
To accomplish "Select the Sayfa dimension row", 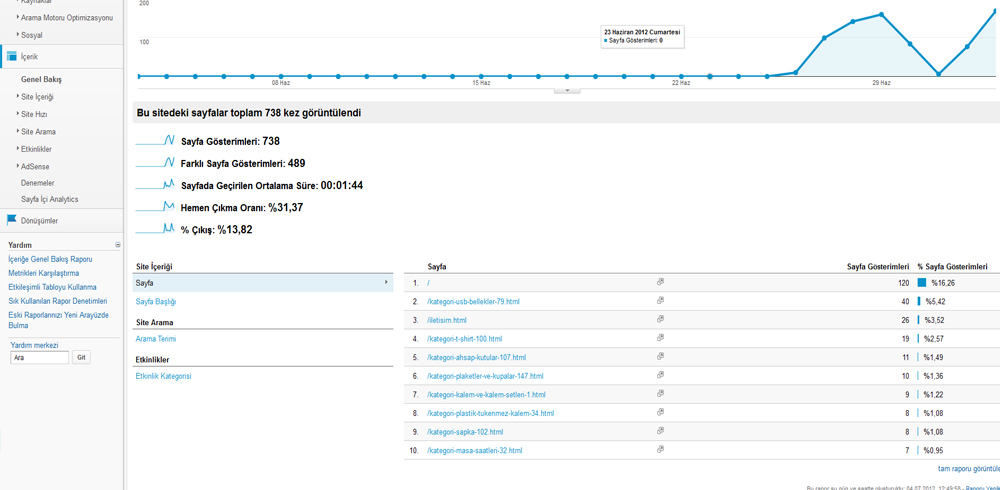I will 263,282.
